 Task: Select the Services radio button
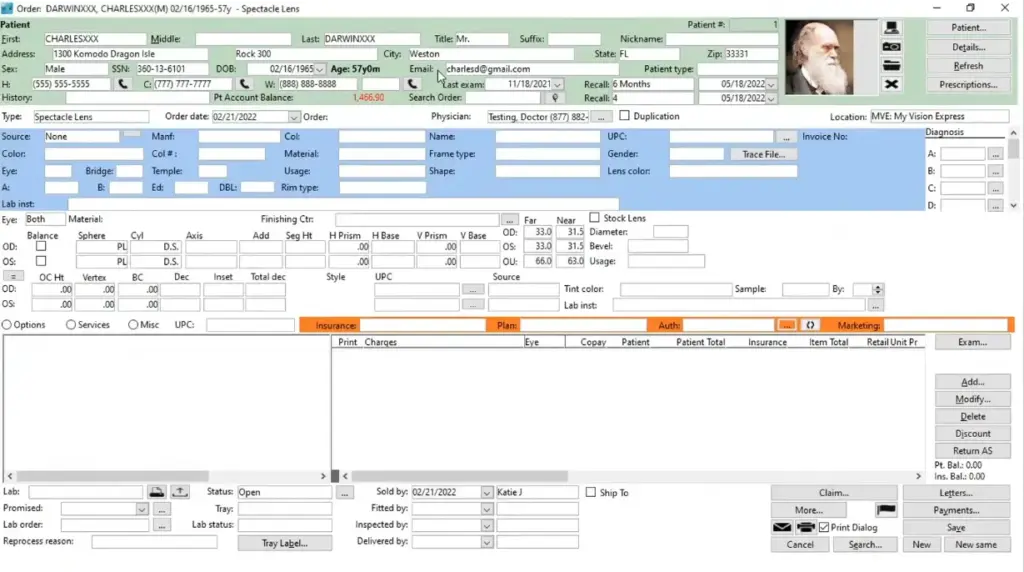71,325
